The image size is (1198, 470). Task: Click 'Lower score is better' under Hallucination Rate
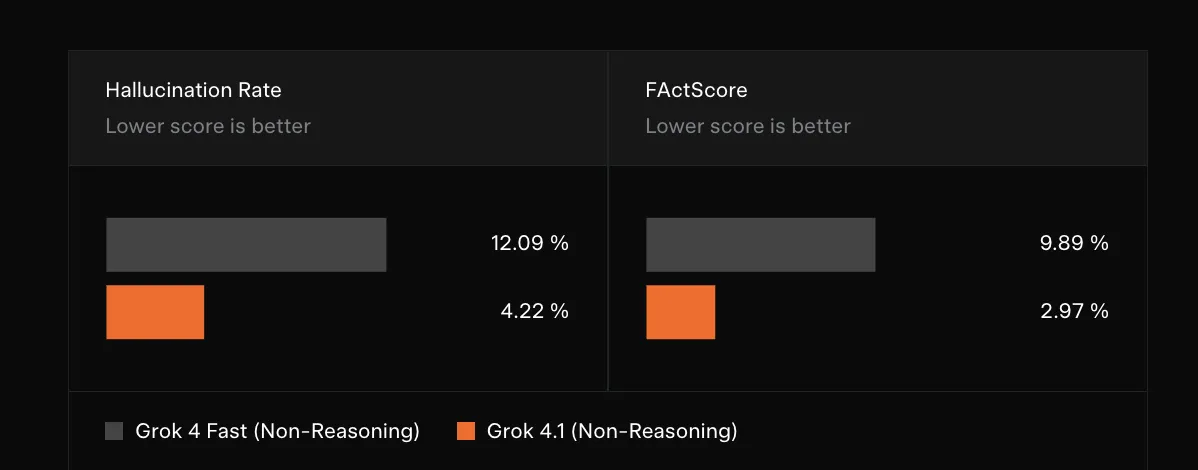[x=208, y=126]
